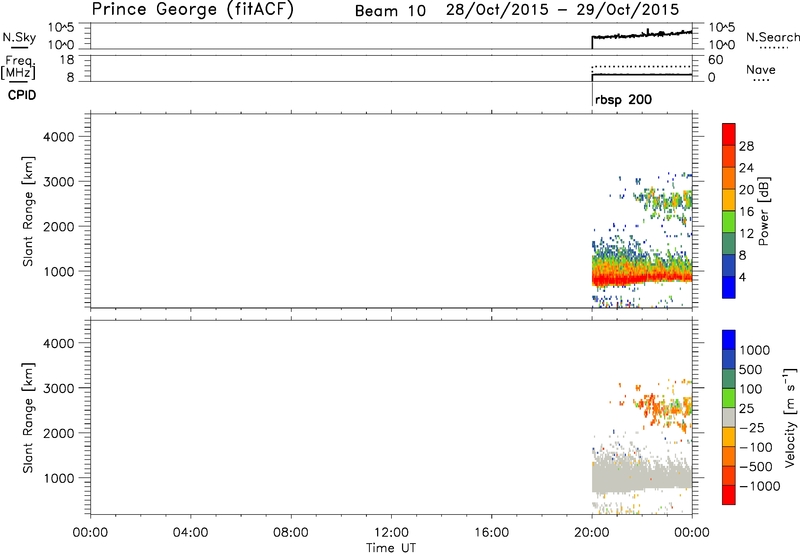Click the blue segment of the power colorbar

click(729, 287)
